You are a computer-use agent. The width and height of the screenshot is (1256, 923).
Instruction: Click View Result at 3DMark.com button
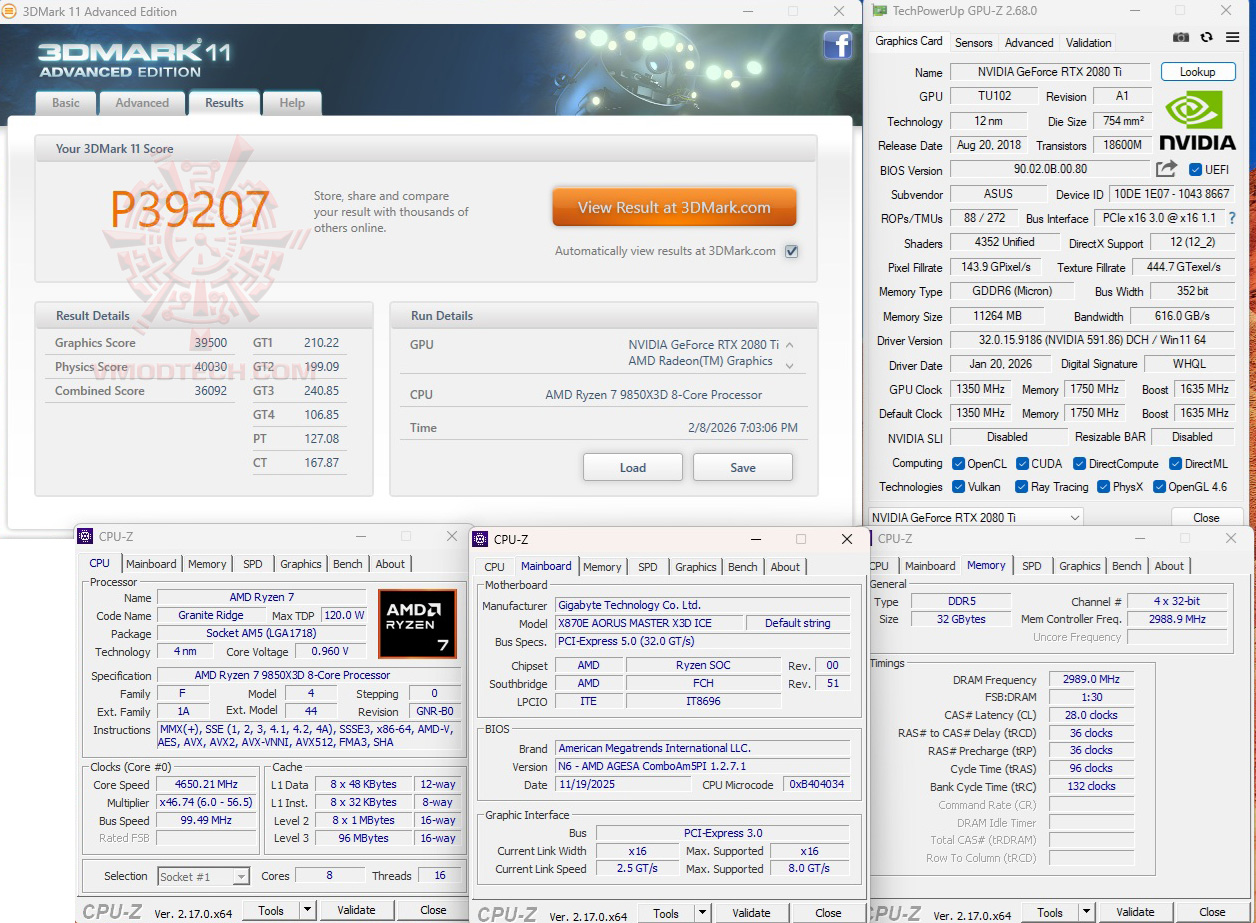pyautogui.click(x=674, y=208)
